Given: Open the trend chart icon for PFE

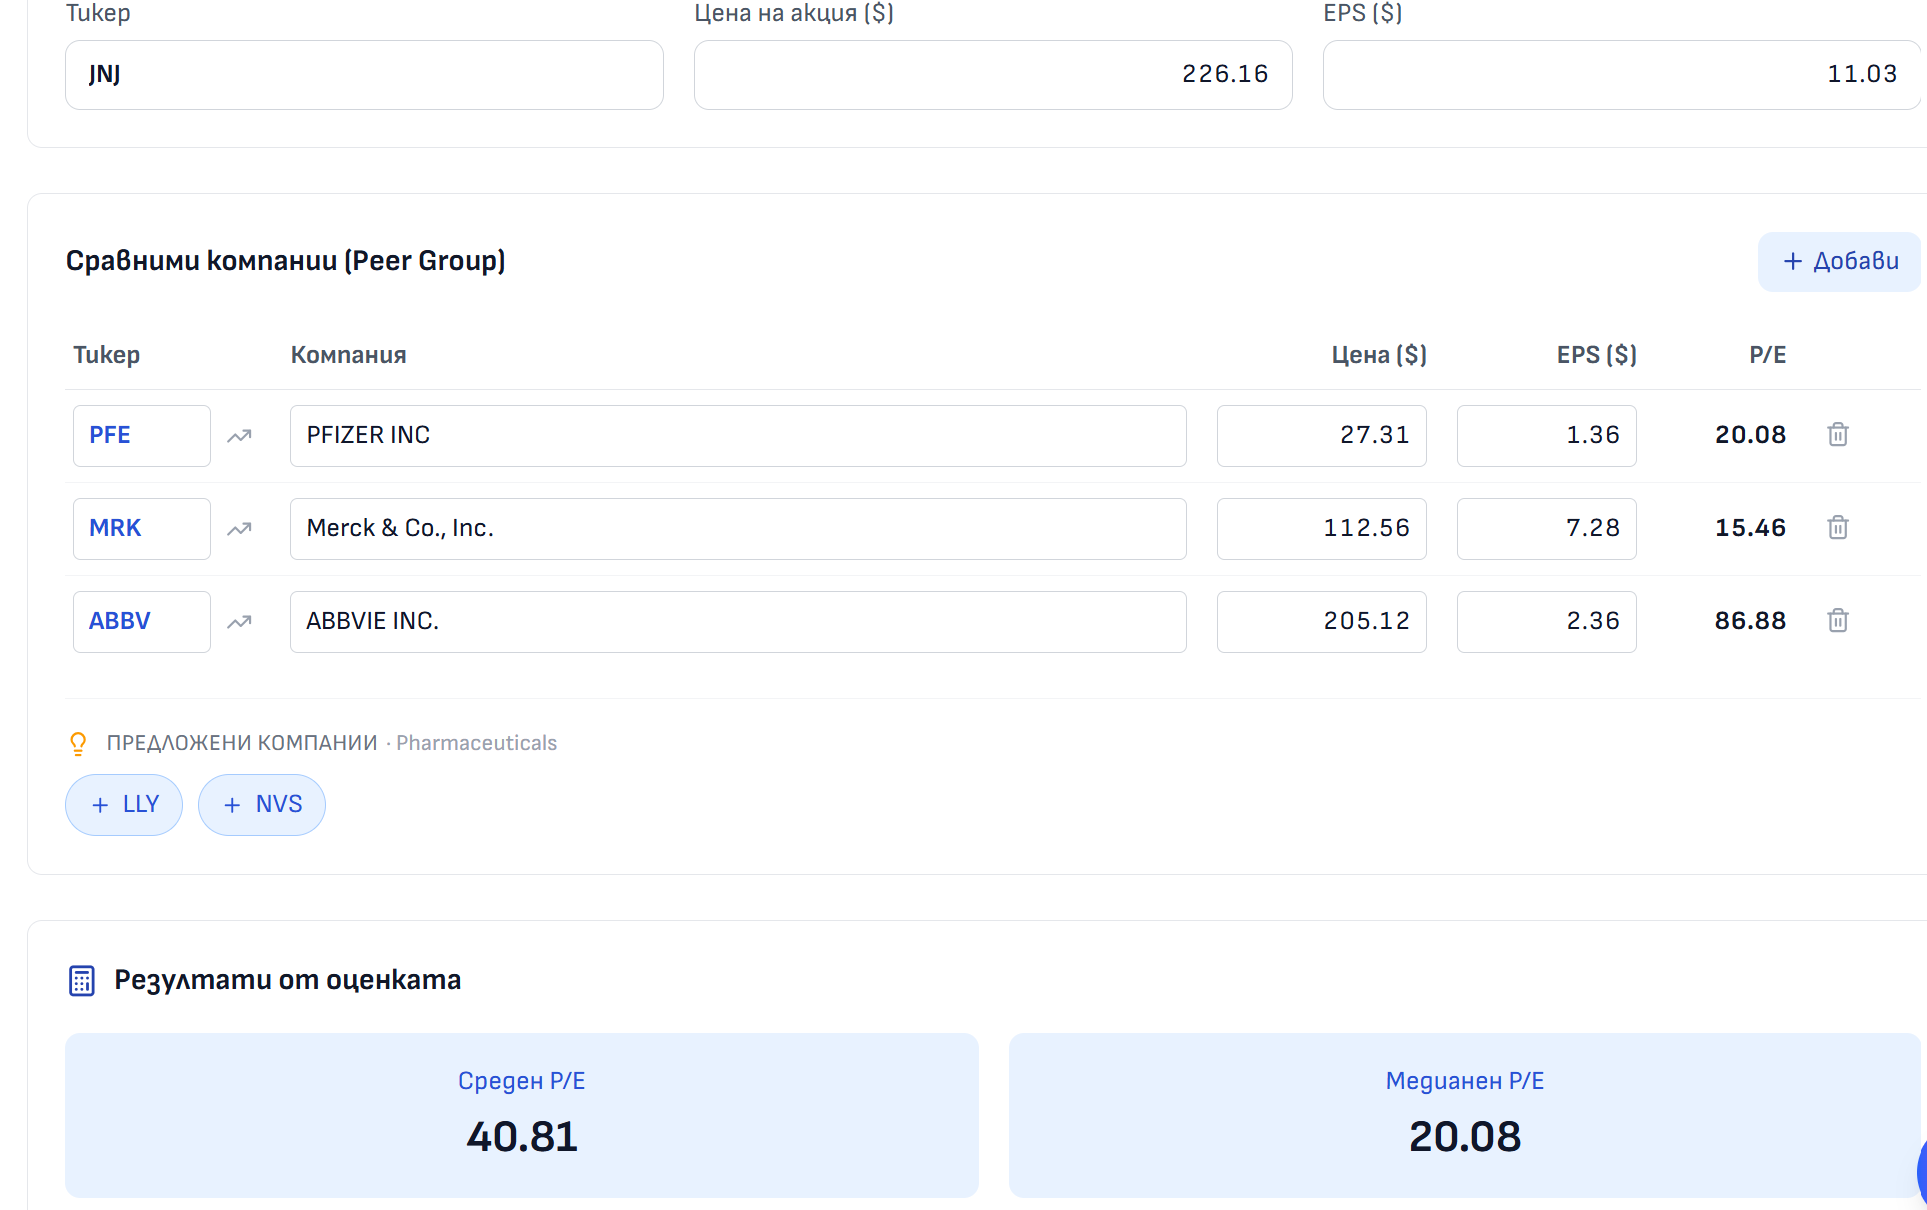Looking at the screenshot, I should tap(239, 436).
